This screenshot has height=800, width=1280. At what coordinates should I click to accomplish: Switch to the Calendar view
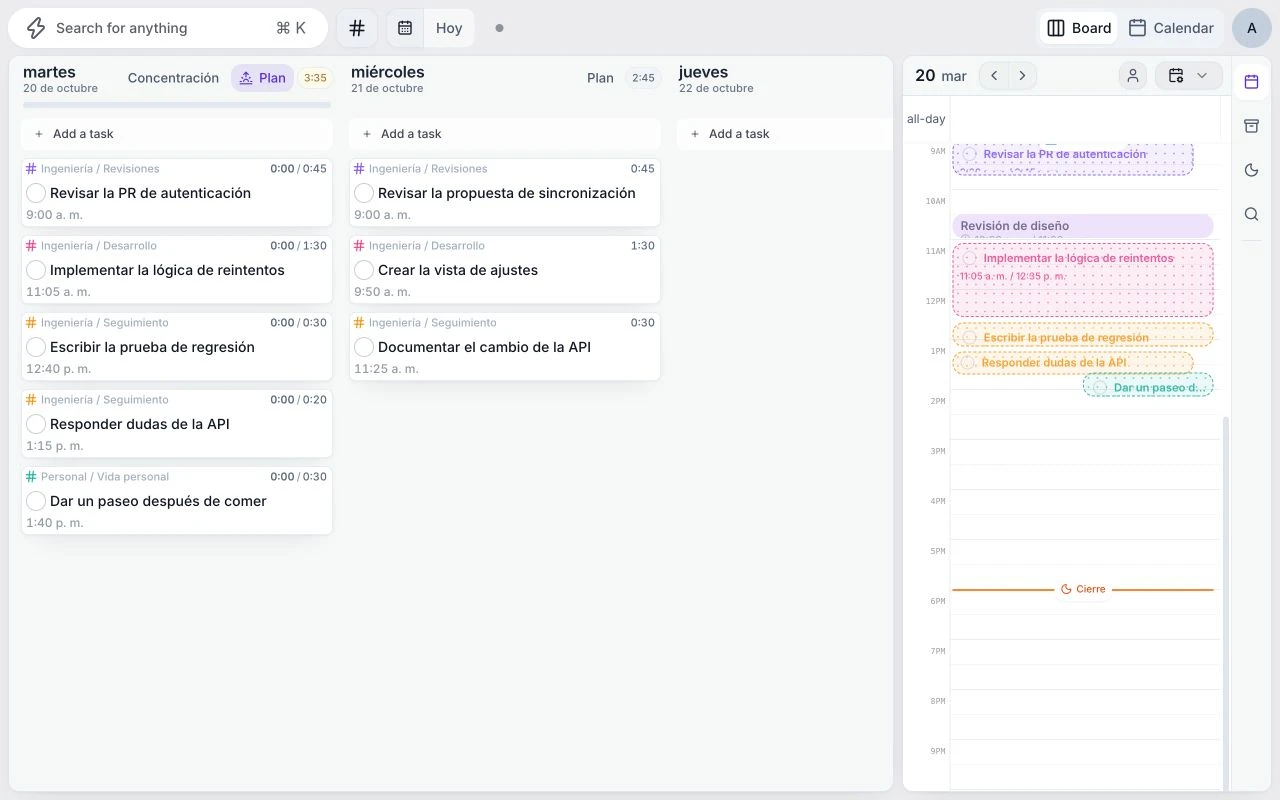point(1171,28)
